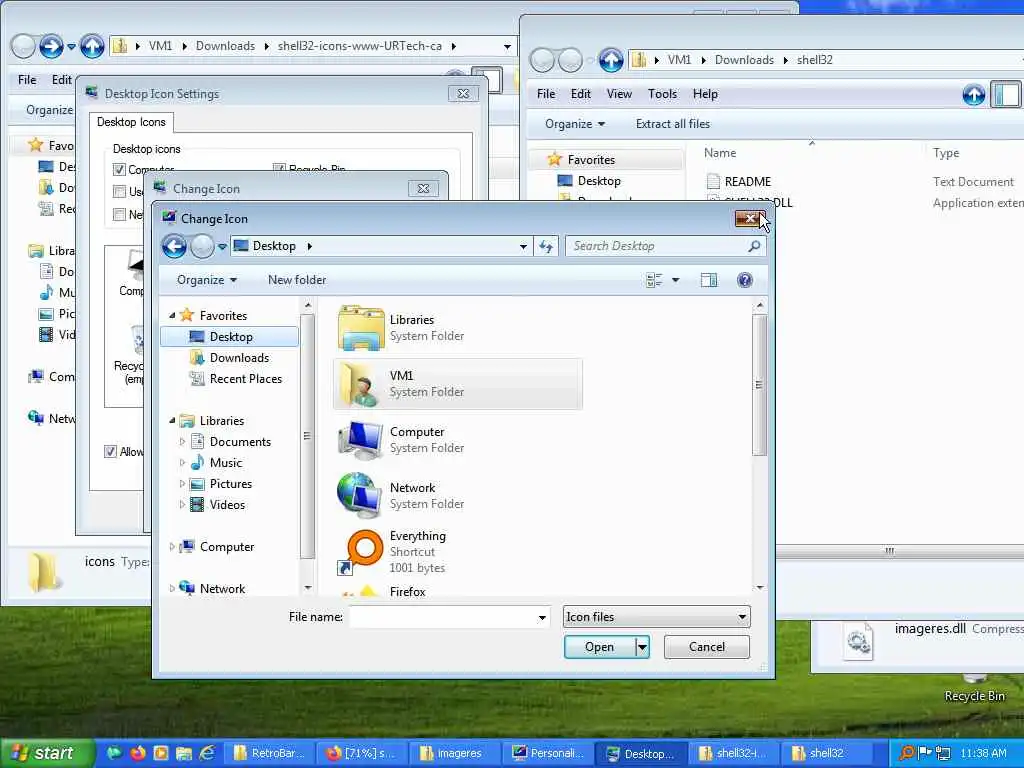Tick the User's Files checkbox in Desktop Icon Settings
1024x768 pixels.
[119, 191]
